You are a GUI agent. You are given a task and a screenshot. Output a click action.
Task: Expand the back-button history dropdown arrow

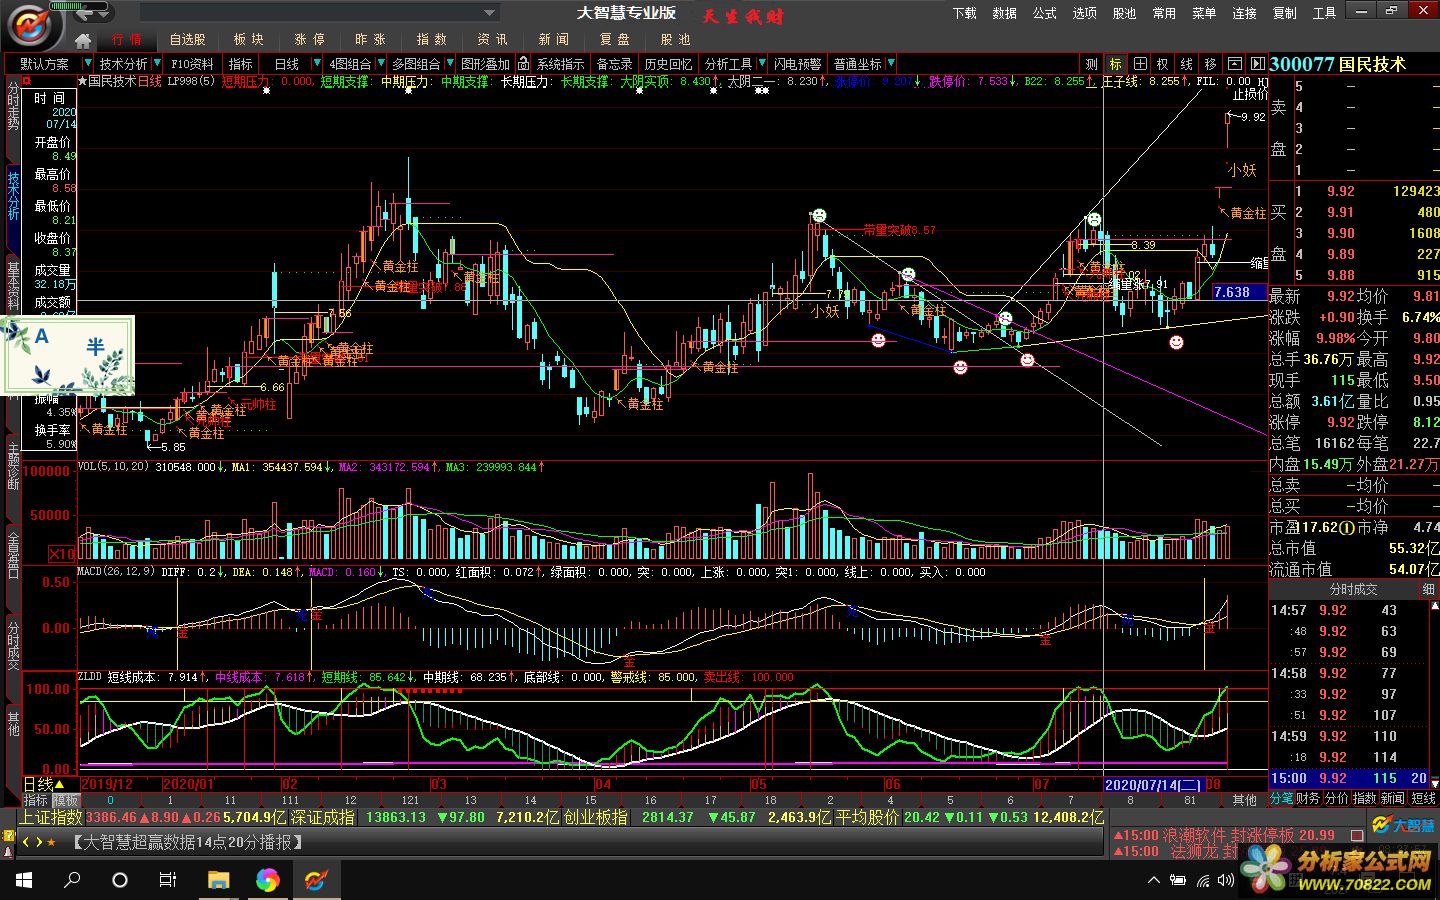coord(104,13)
